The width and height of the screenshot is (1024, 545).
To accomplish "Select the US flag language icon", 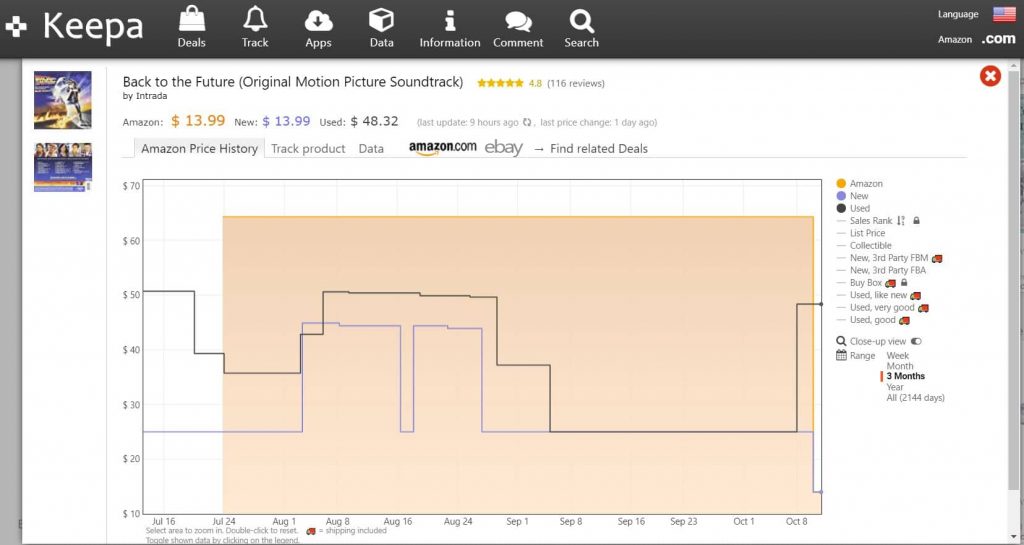I will coord(1004,14).
